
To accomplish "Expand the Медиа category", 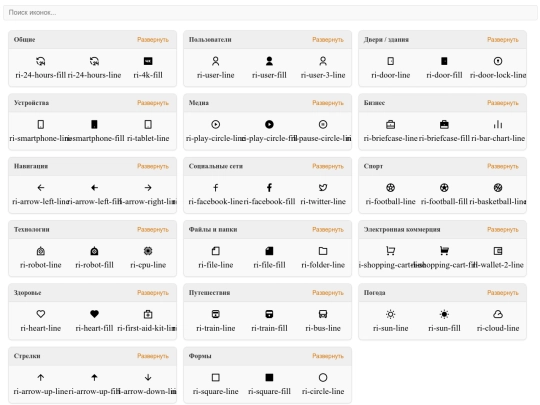I will click(x=328, y=103).
